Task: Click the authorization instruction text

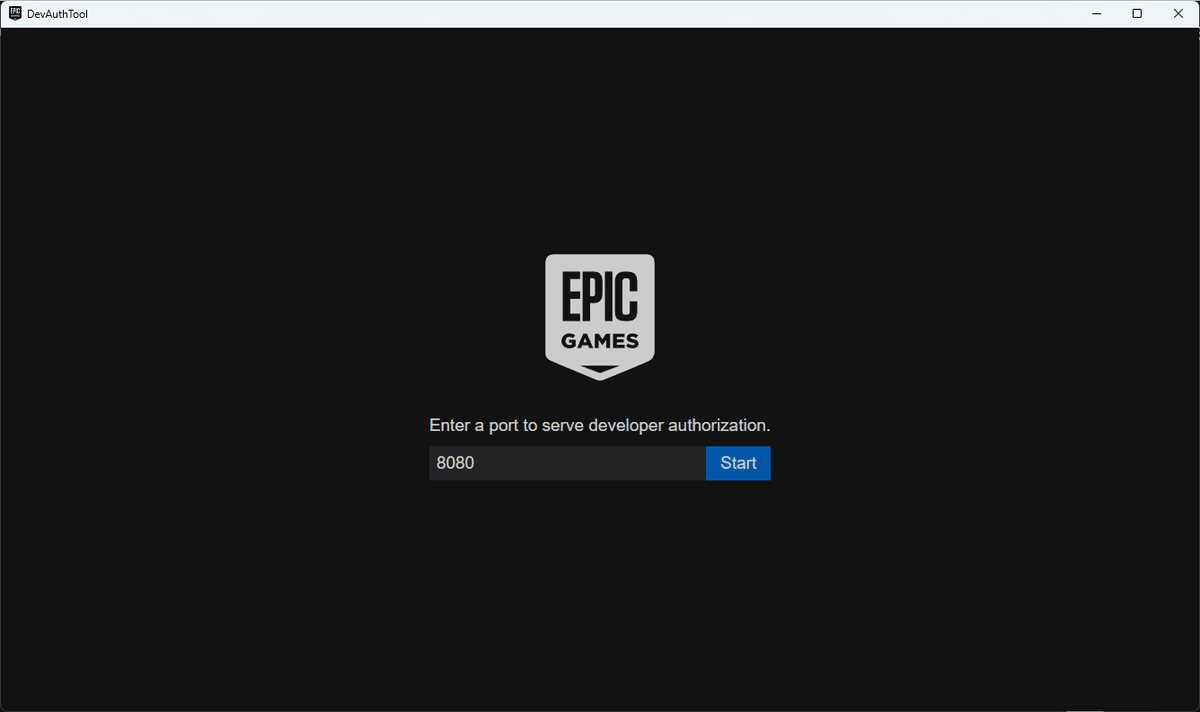Action: click(x=600, y=424)
